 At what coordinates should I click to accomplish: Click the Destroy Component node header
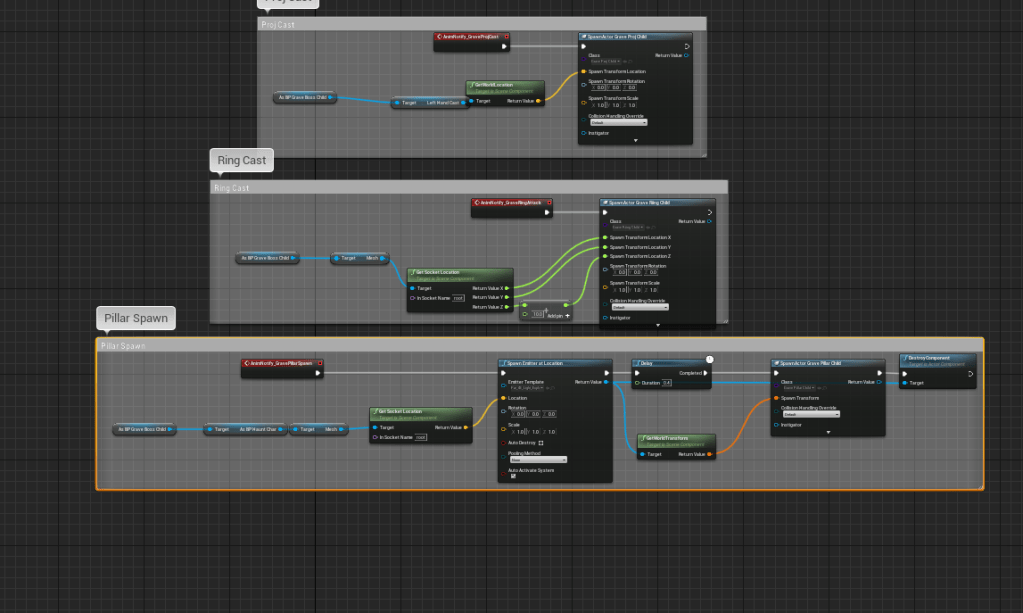(x=937, y=359)
